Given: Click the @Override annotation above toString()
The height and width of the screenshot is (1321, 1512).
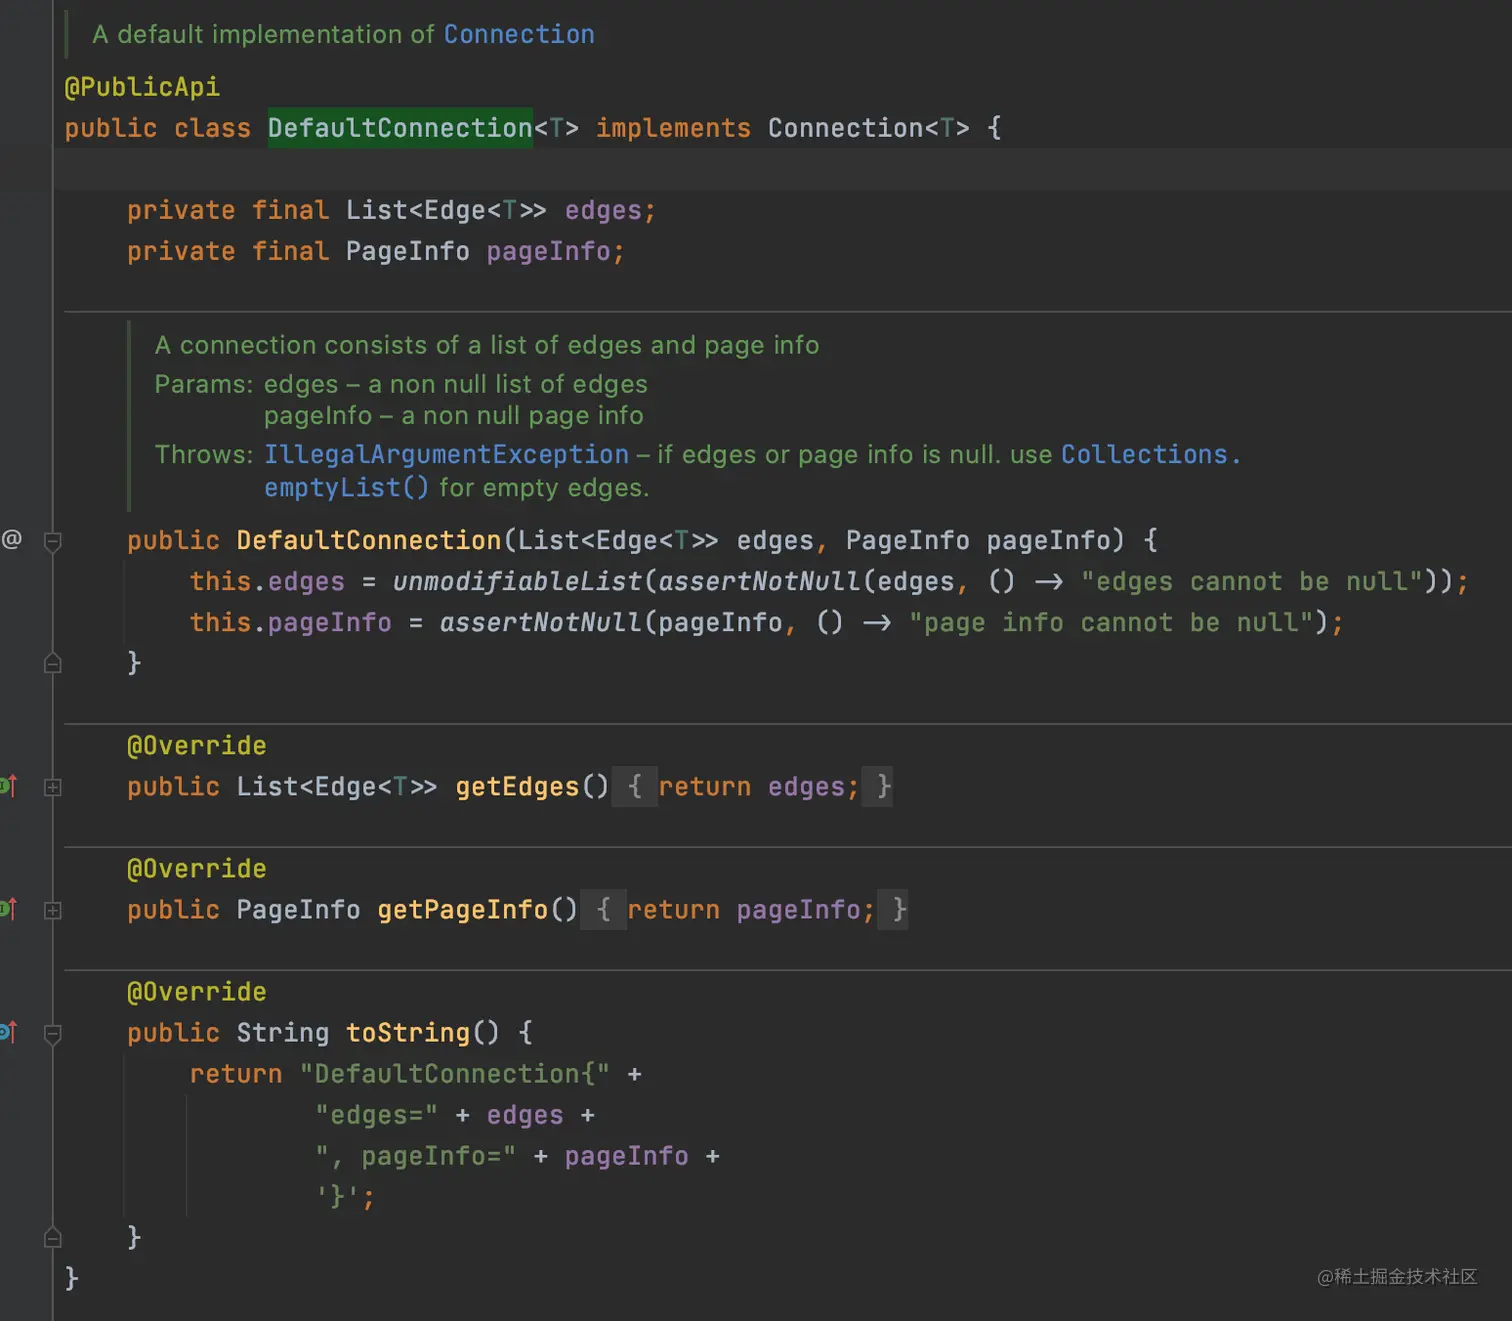Looking at the screenshot, I should coord(197,992).
